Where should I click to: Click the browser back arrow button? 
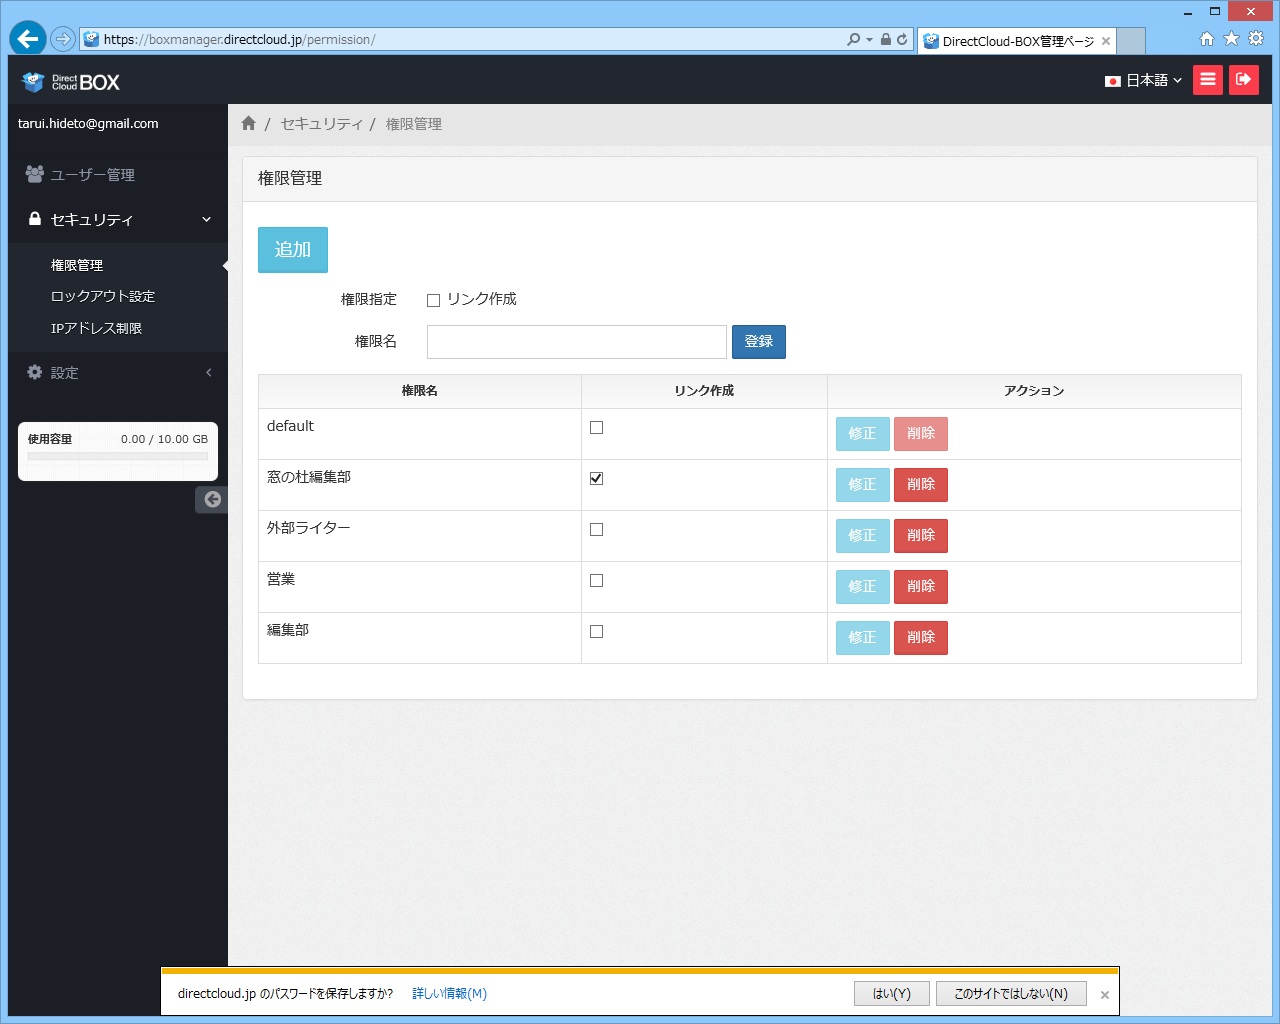coord(28,39)
